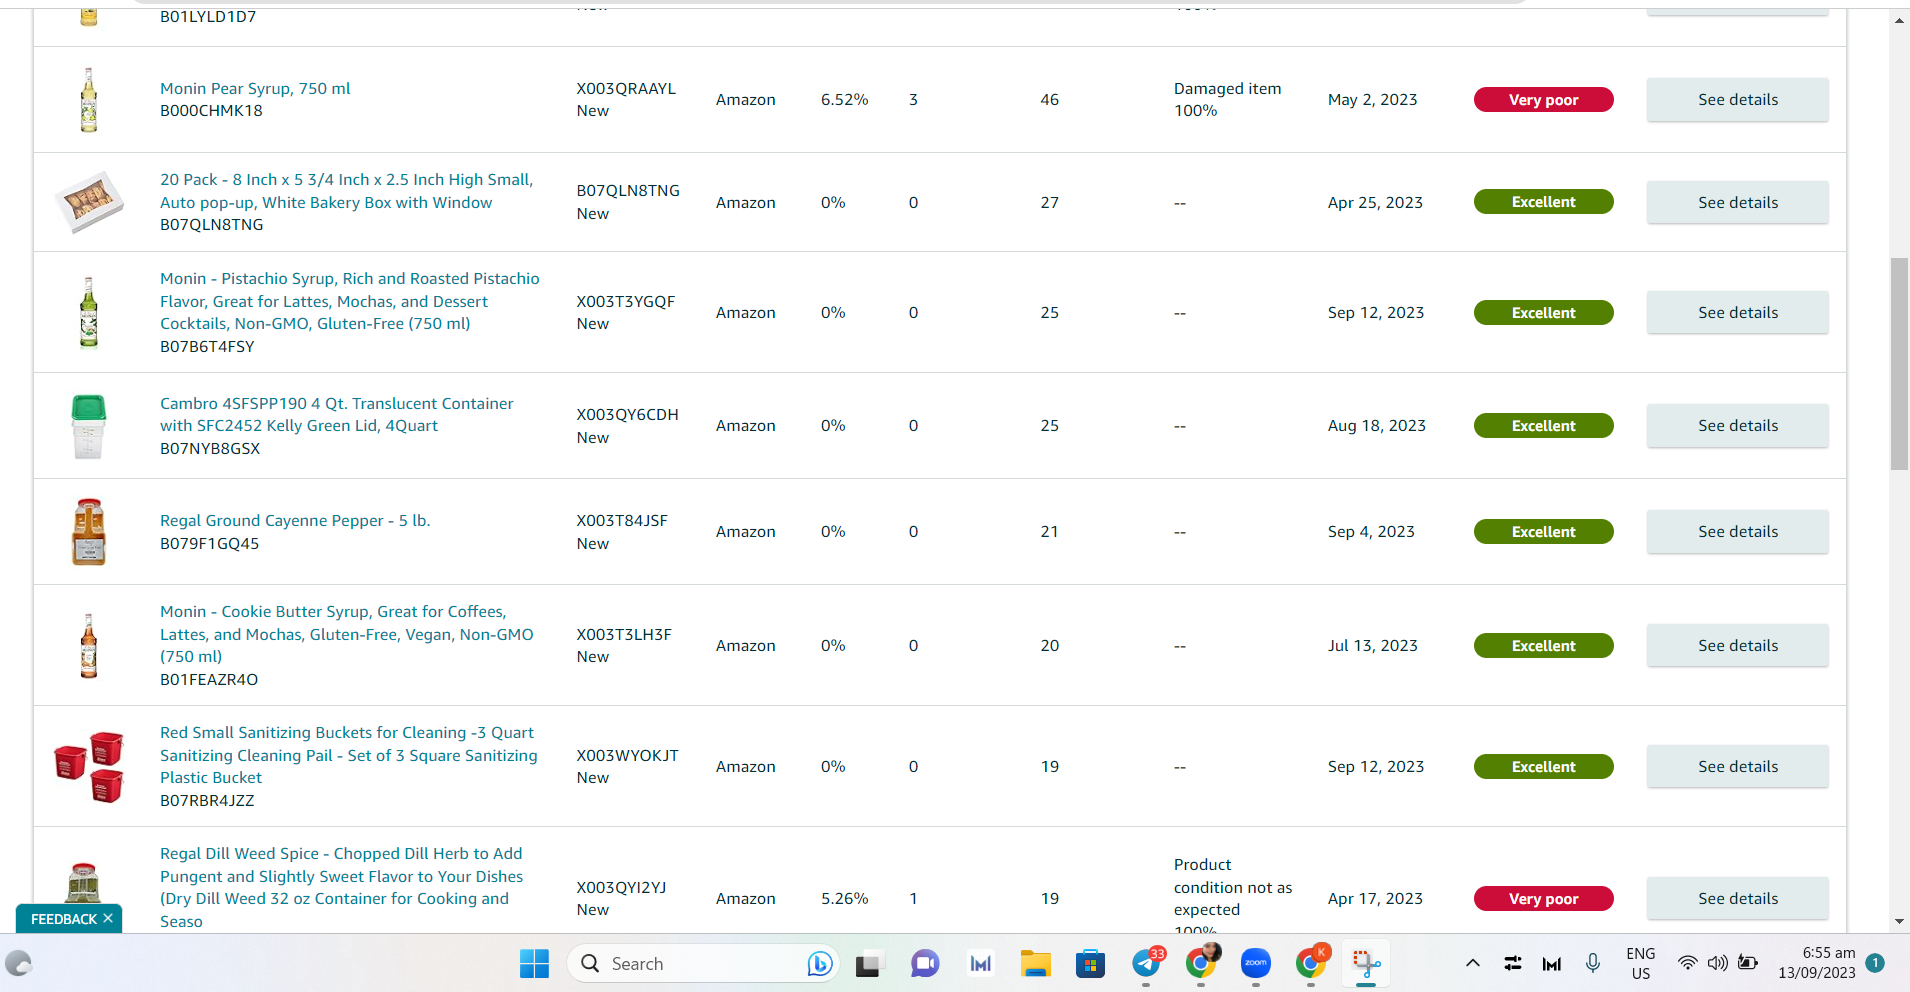Click page scrollbar down arrow
This screenshot has width=1910, height=992.
point(1899,921)
